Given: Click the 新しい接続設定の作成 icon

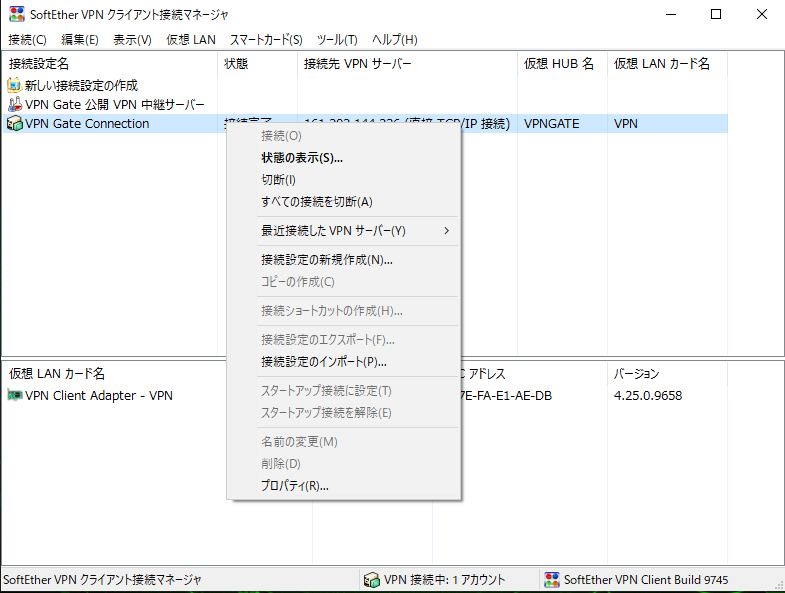Looking at the screenshot, I should 14,85.
